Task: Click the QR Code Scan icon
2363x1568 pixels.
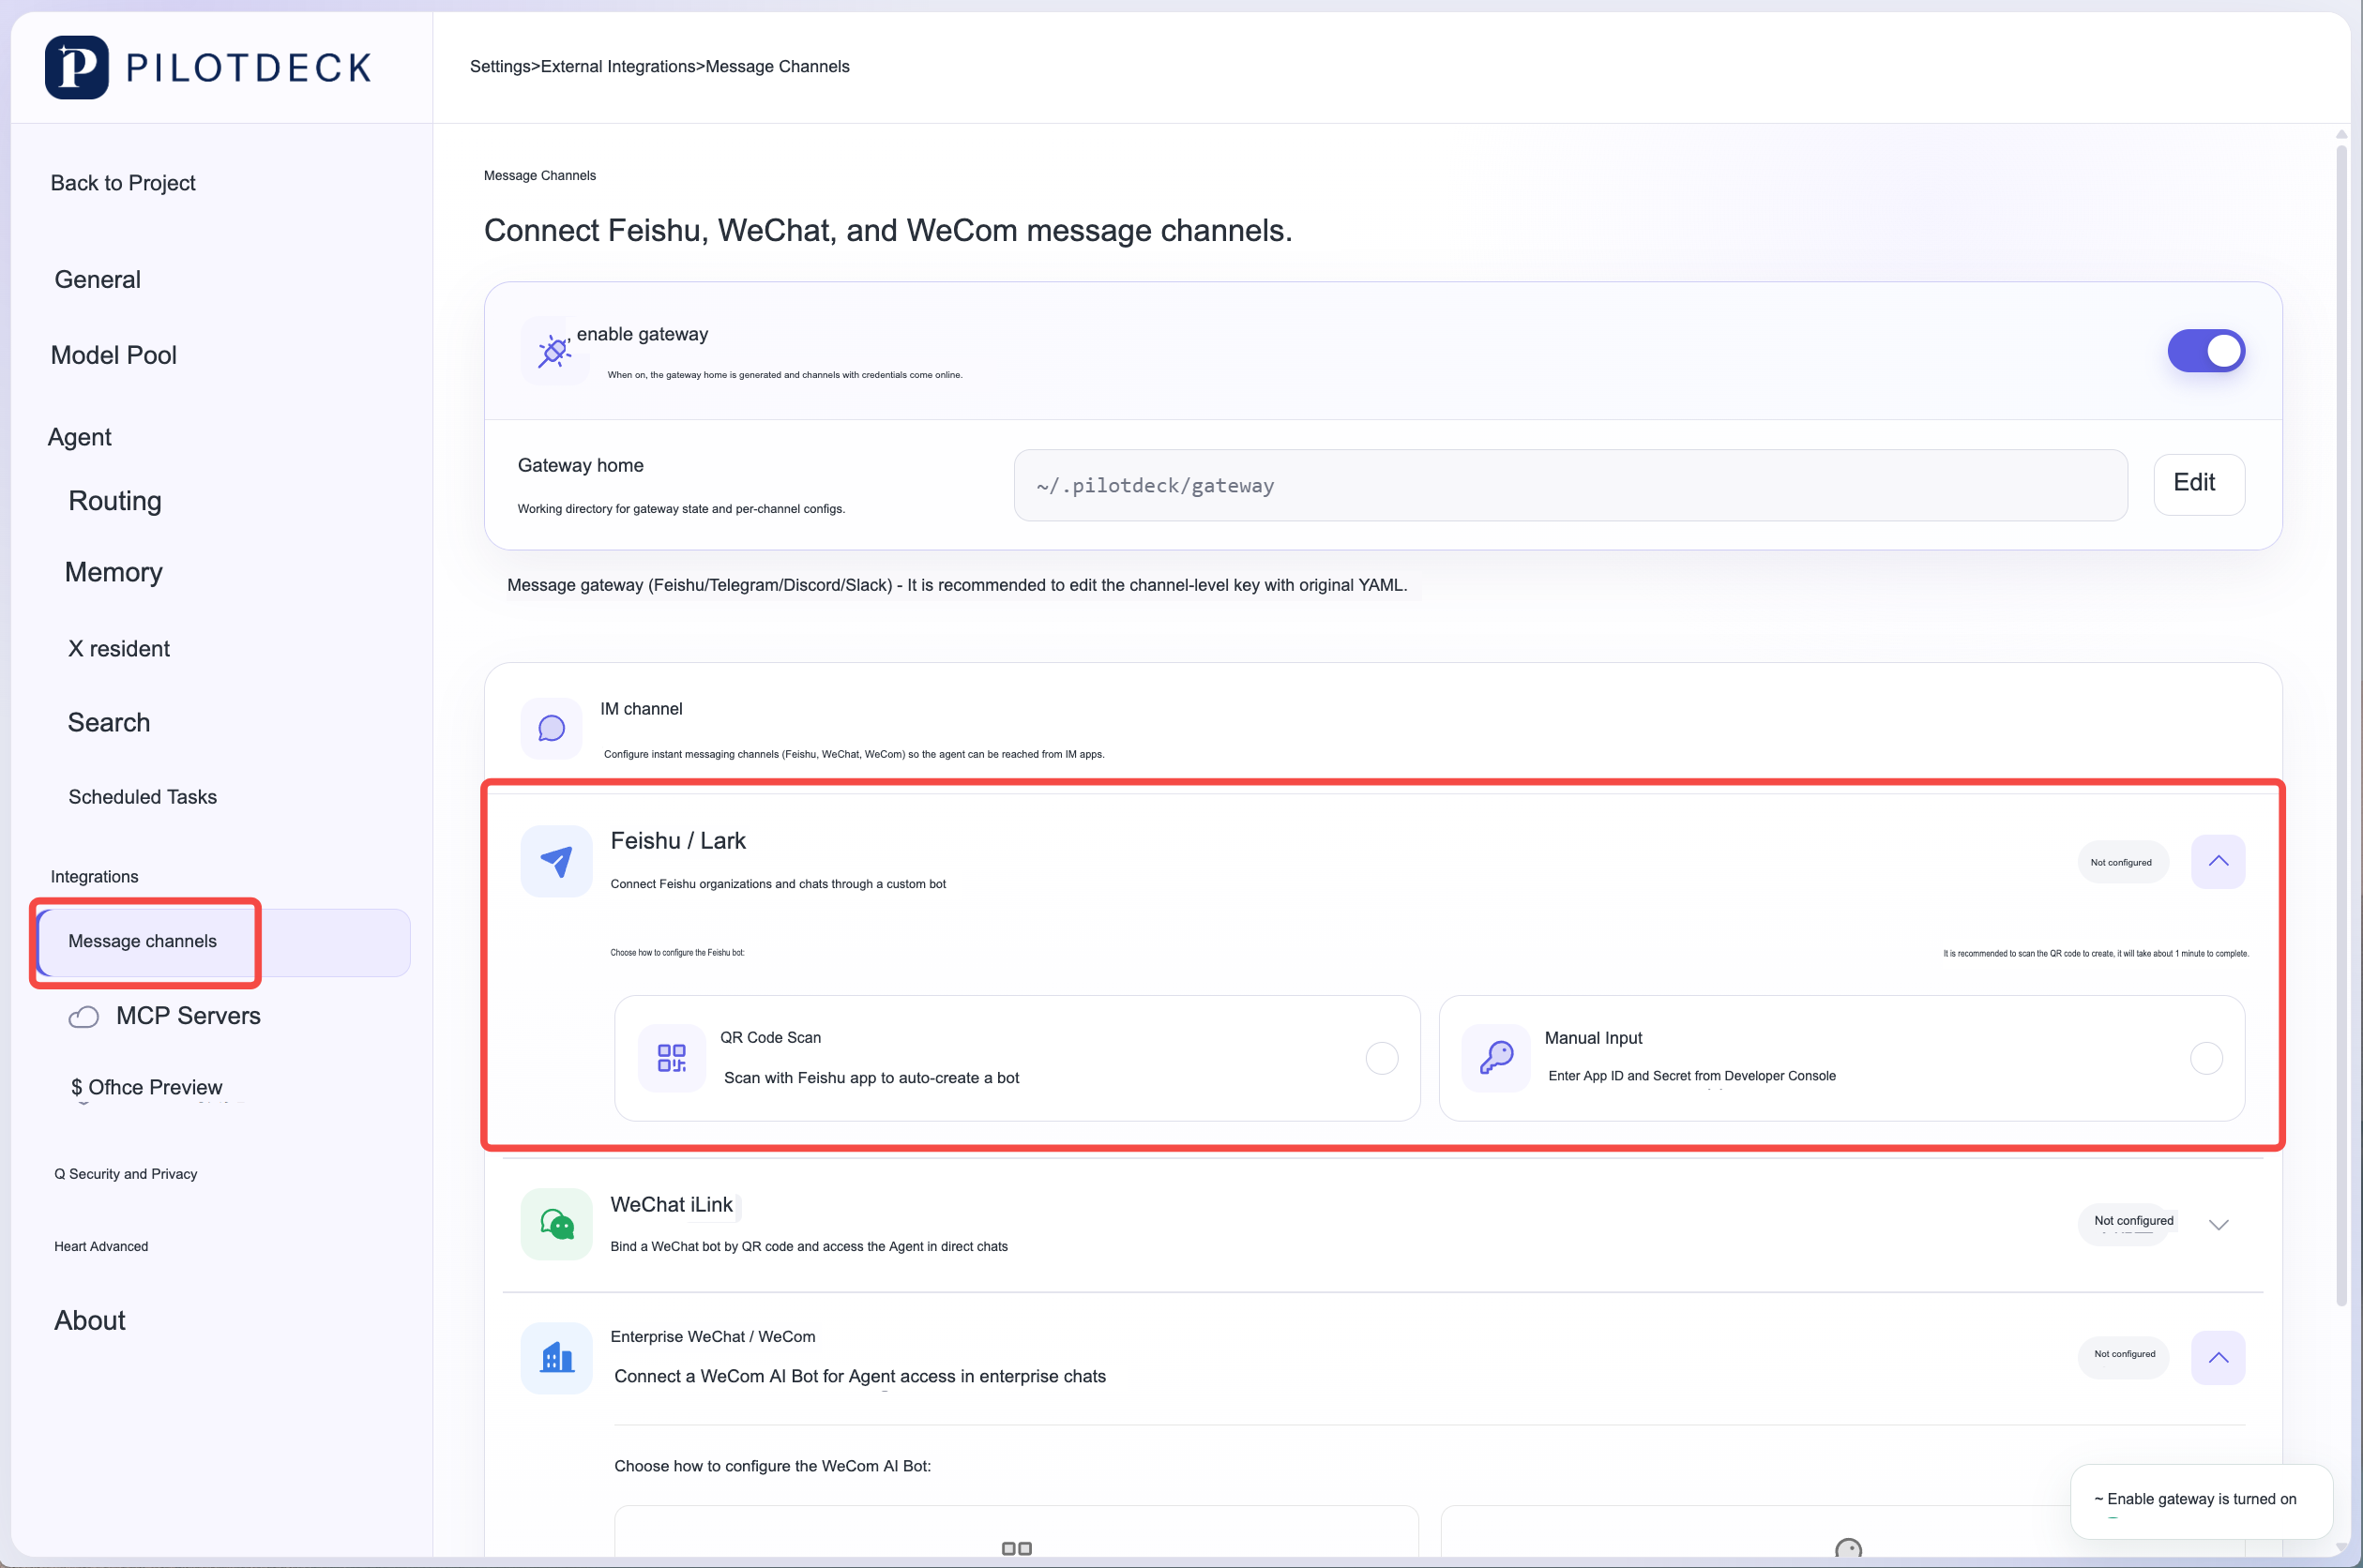Action: pos(671,1058)
